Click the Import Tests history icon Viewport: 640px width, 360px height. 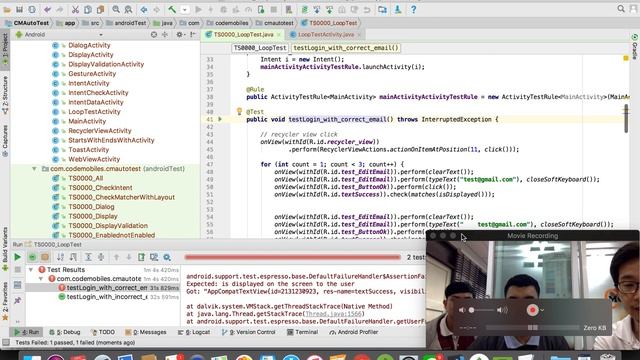tap(154, 257)
